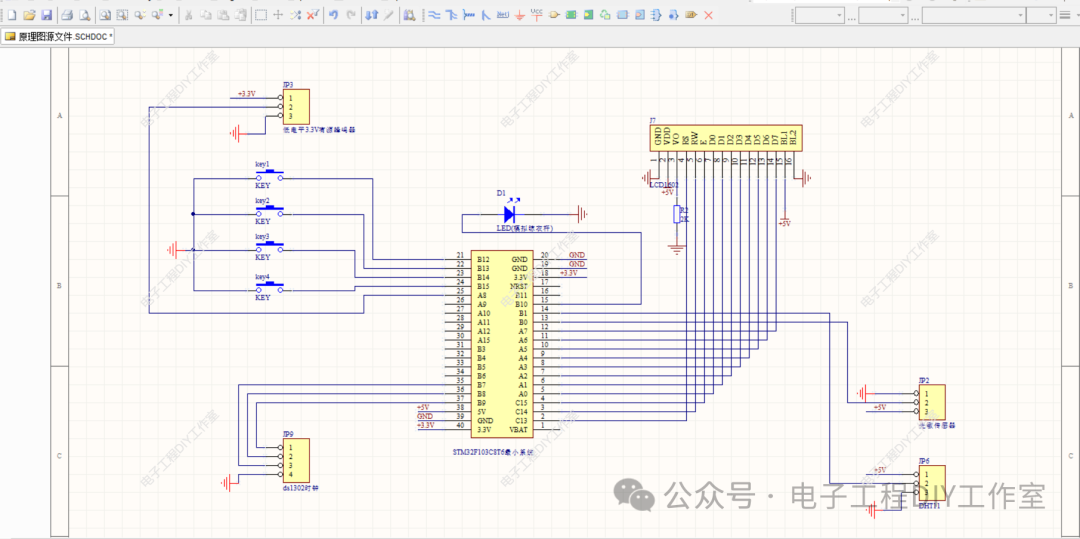
Task: Select the Place Signal Harness tool
Action: coord(468,14)
